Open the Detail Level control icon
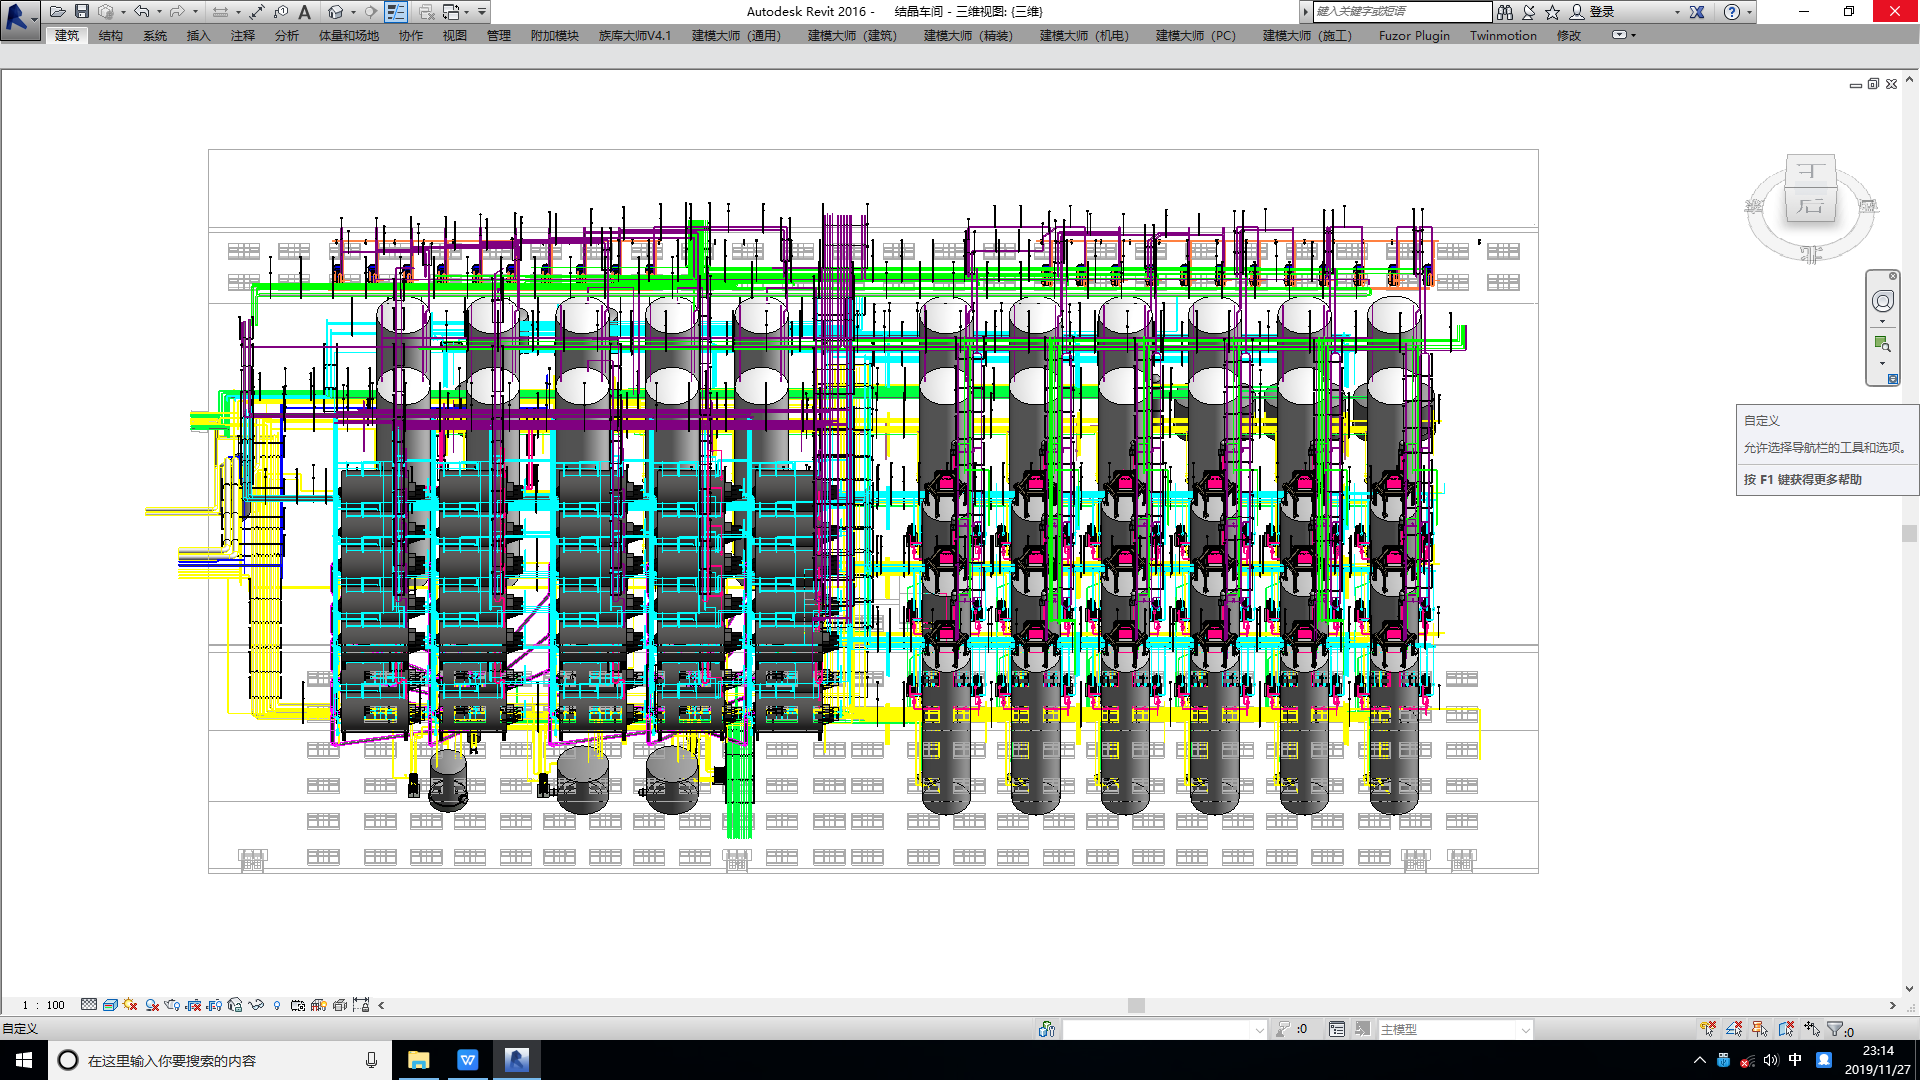The width and height of the screenshot is (1920, 1080). [x=89, y=1005]
